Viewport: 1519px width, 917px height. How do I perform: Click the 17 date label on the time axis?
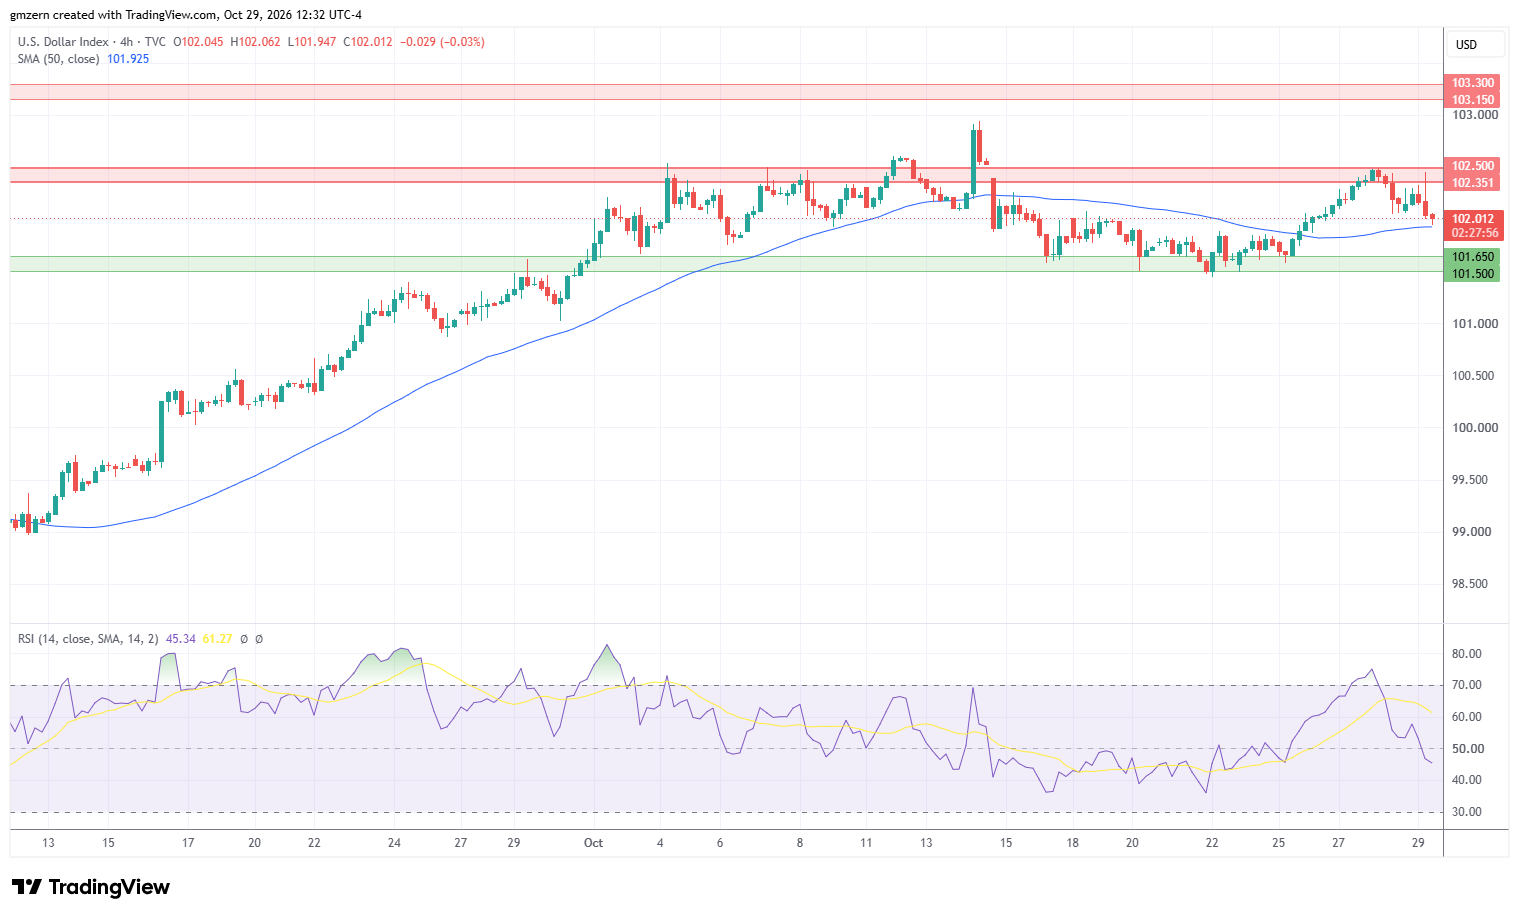(188, 843)
